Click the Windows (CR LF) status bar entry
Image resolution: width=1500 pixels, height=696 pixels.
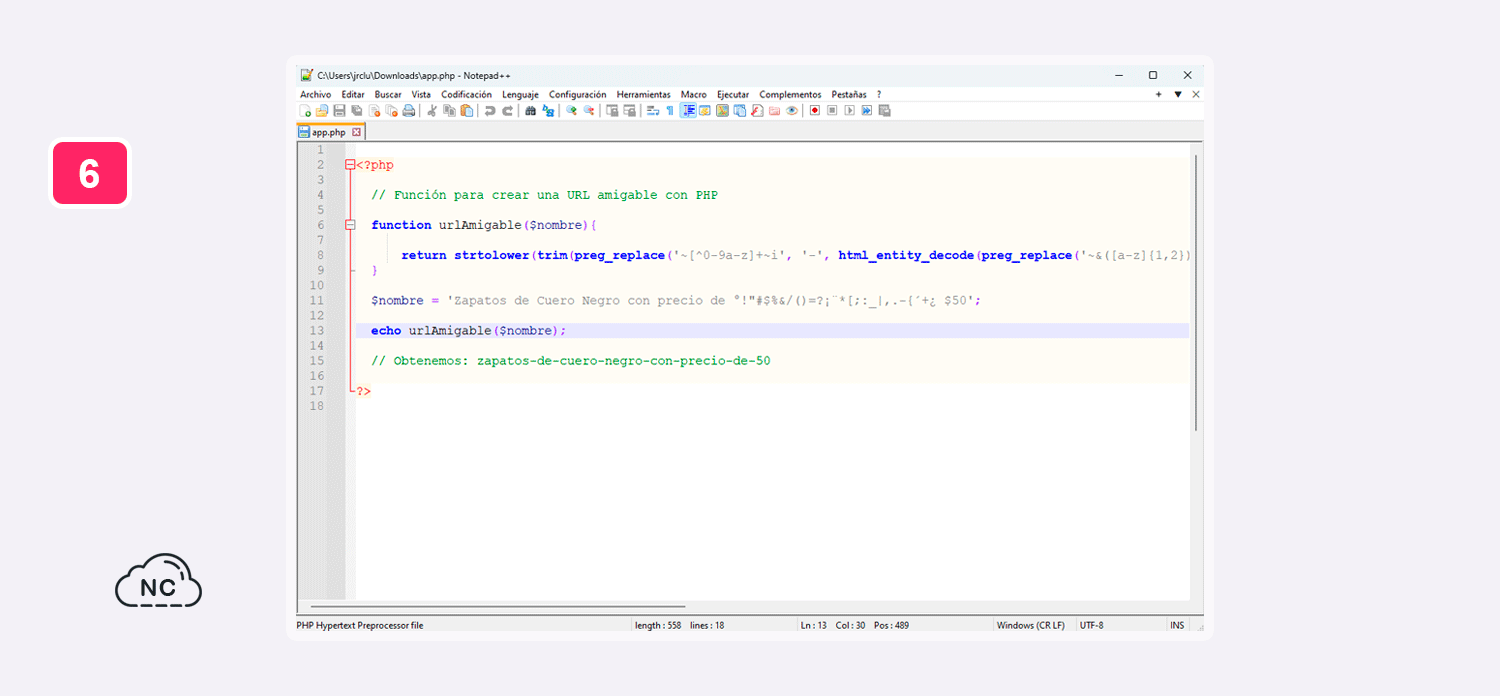point(1030,625)
